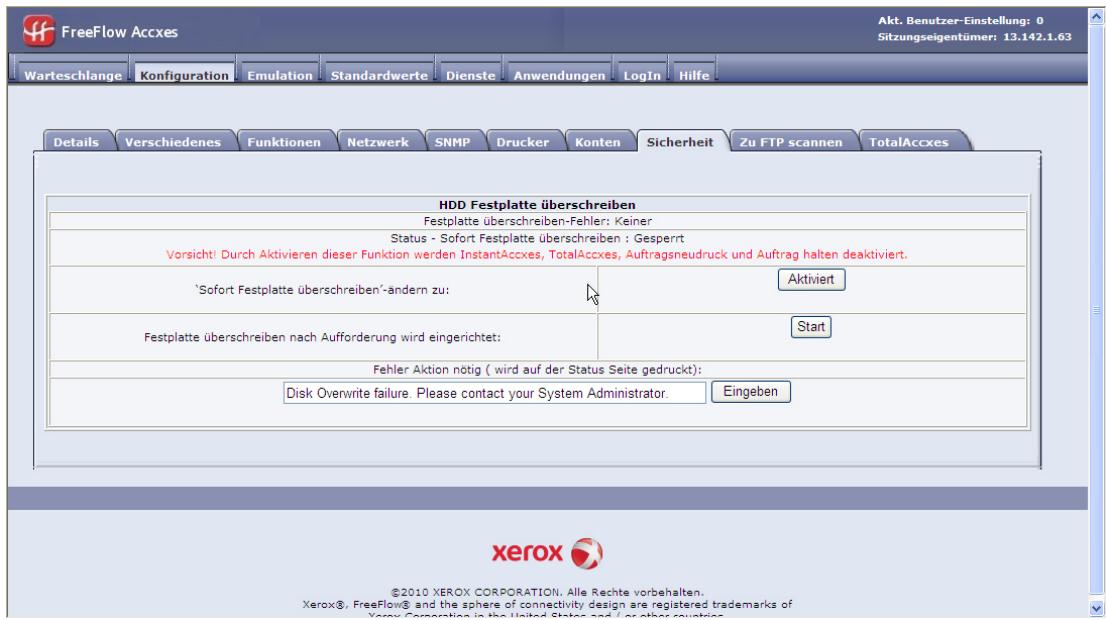This screenshot has width=1106, height=620.
Task: Click the 'Status - Sofort Festplatte überschreiben : Gesperrt' text
Action: click(x=537, y=238)
